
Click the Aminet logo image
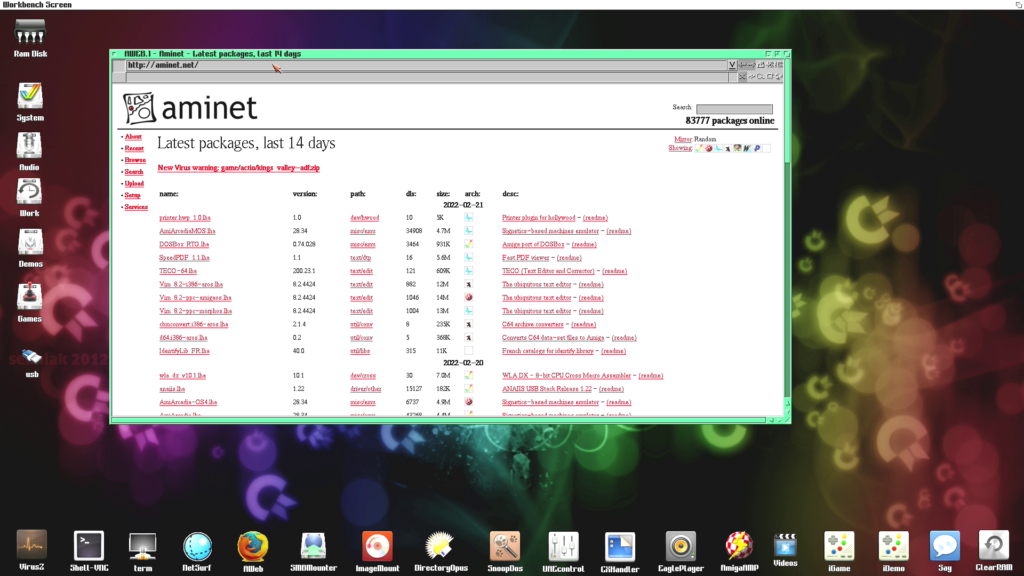[x=190, y=108]
